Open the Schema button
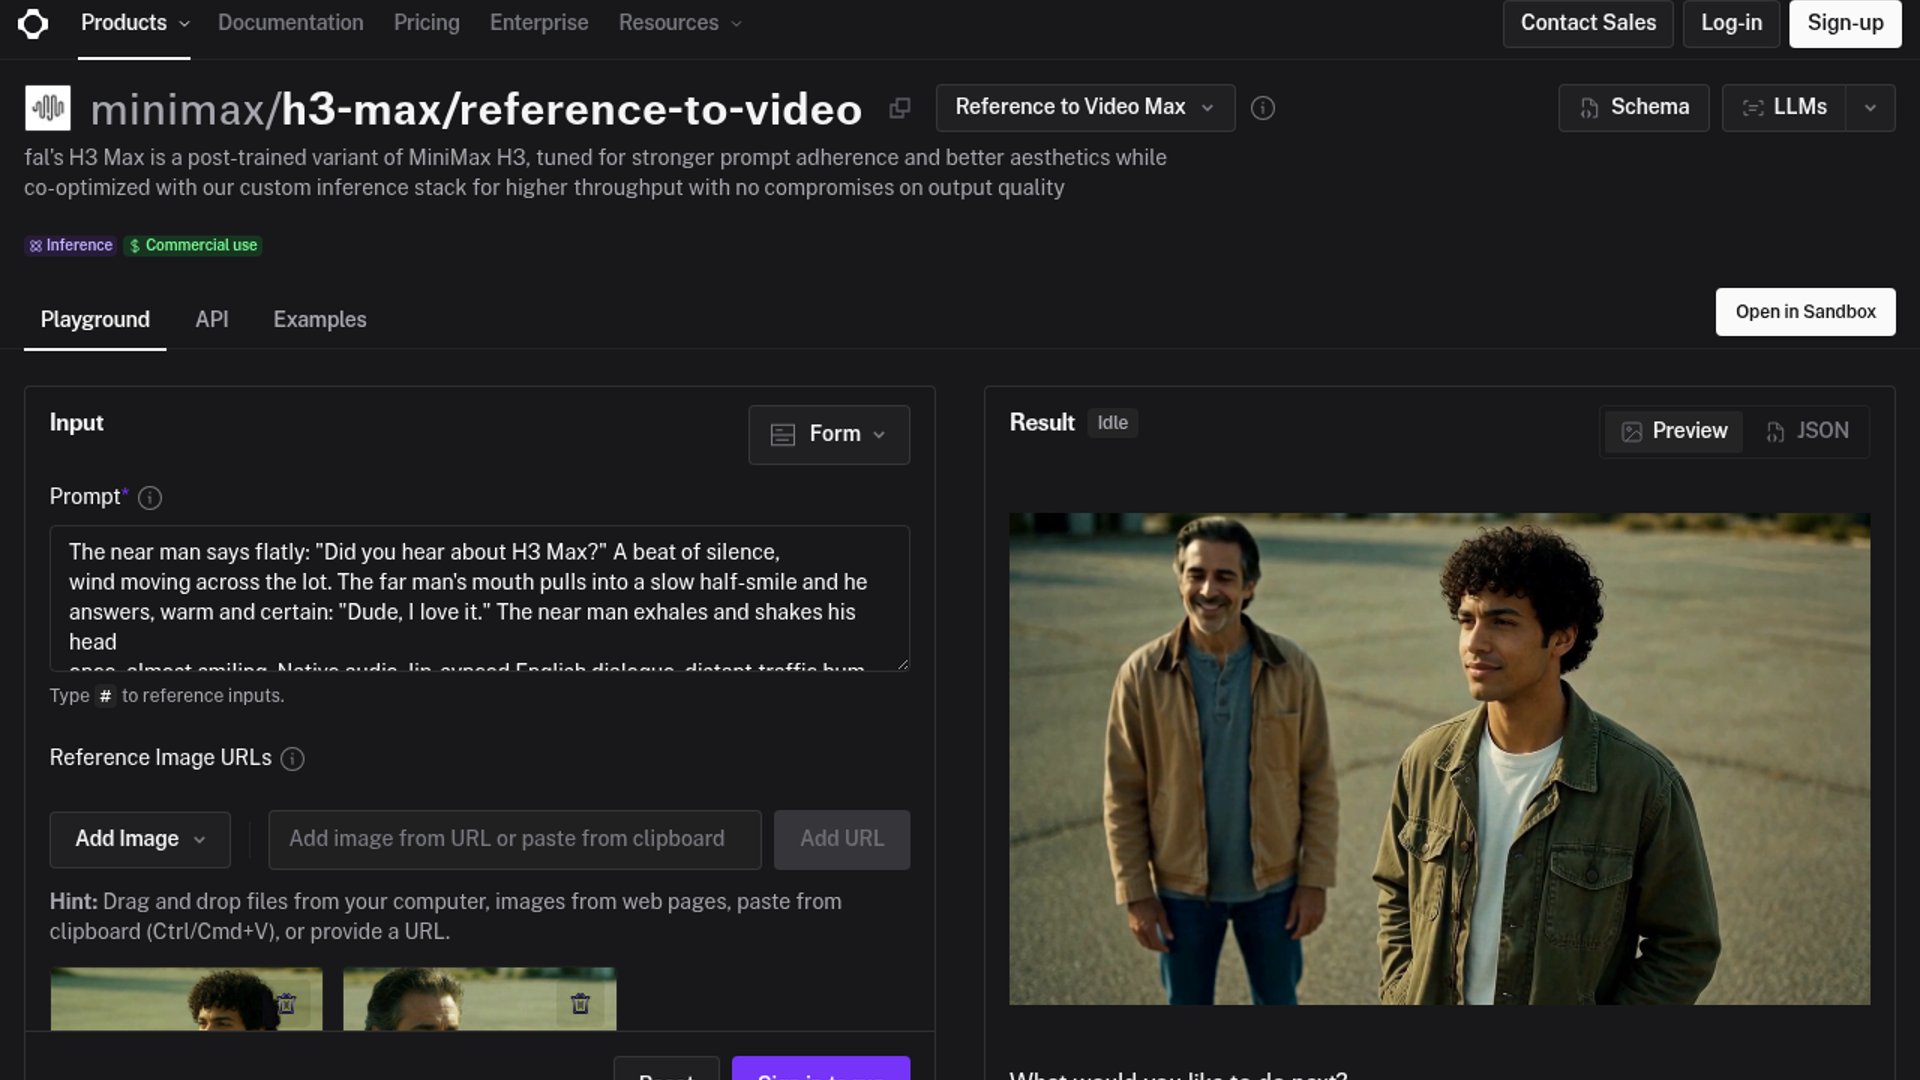 (x=1634, y=108)
